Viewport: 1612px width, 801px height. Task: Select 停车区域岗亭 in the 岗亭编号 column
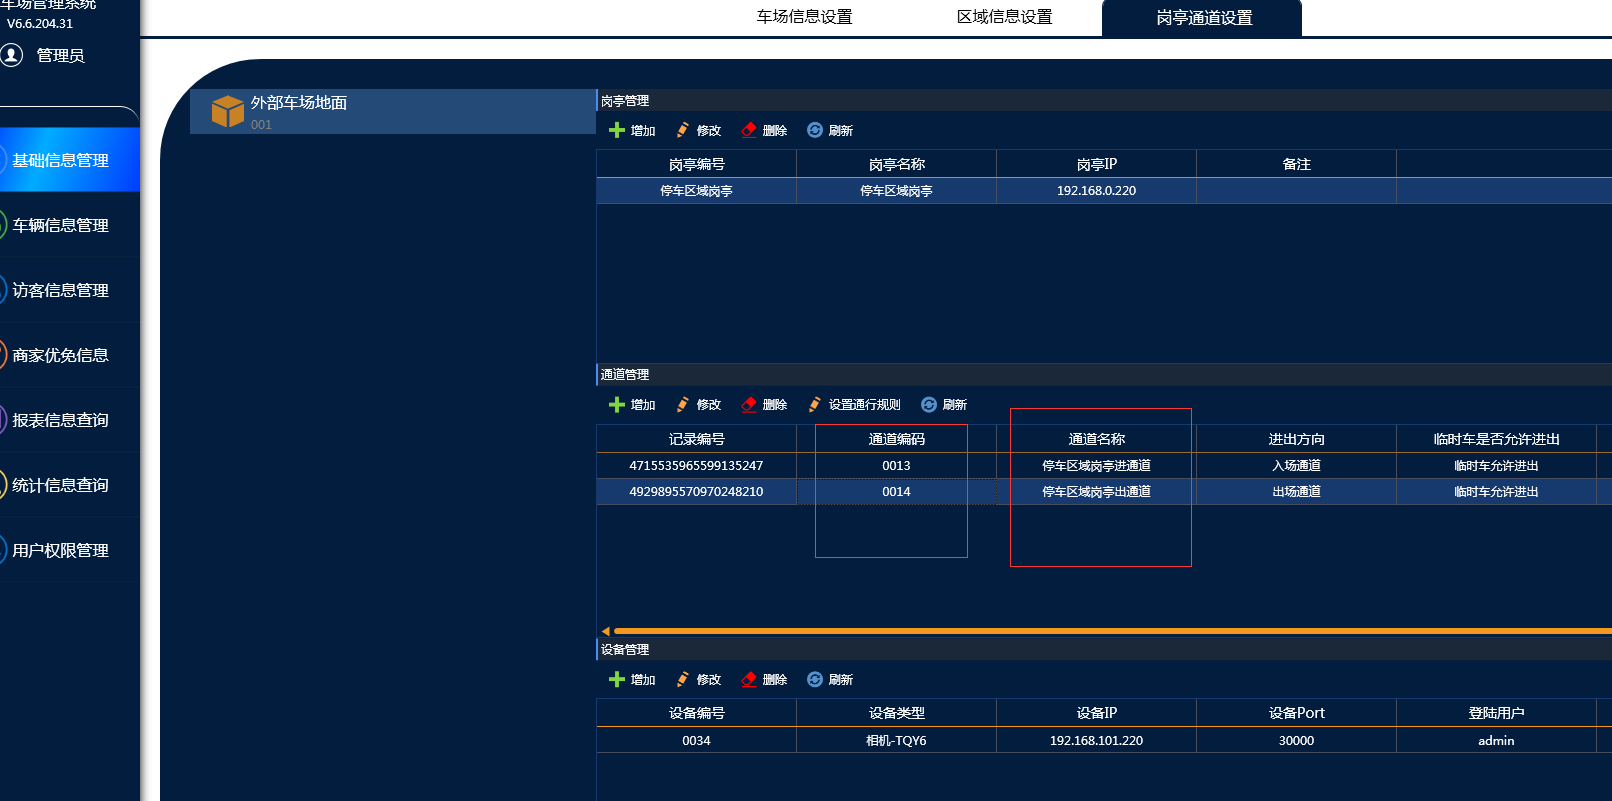click(697, 190)
